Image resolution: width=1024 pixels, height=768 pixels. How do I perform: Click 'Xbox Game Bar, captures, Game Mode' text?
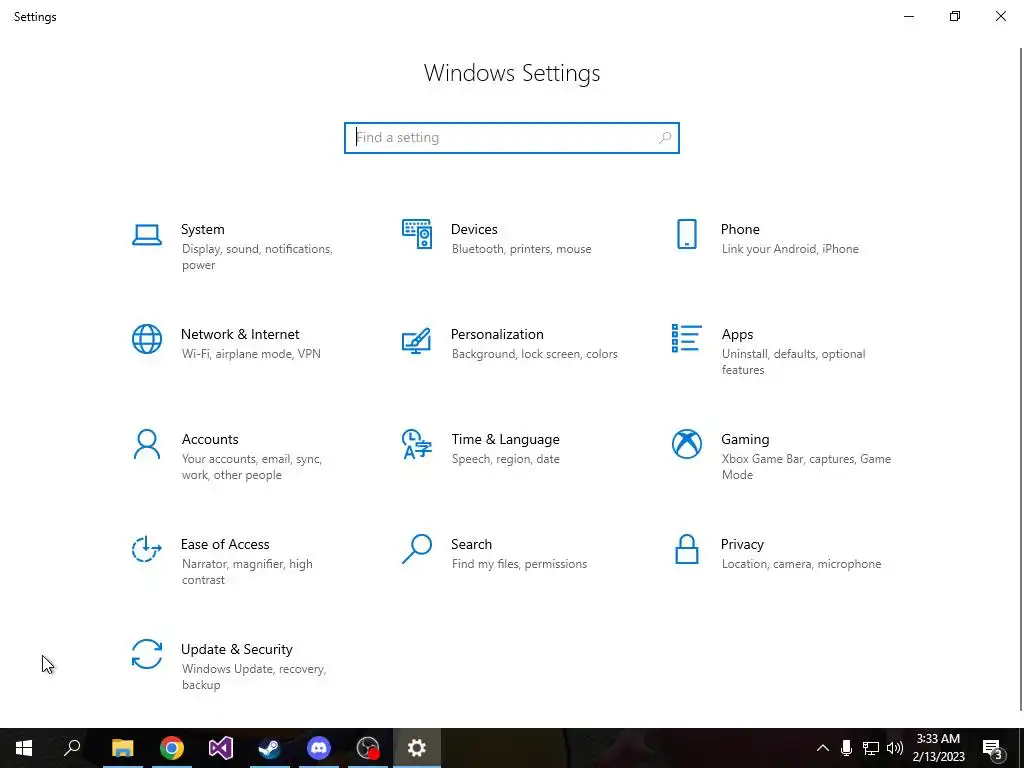[806, 467]
